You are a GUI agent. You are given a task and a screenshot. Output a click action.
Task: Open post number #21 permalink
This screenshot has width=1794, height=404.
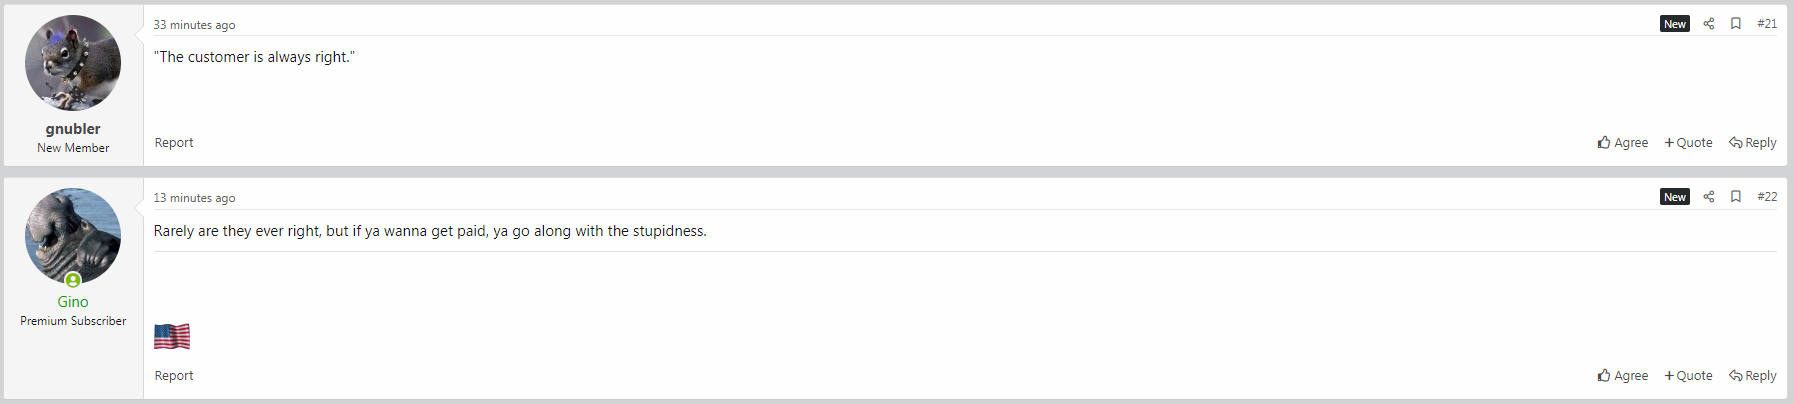coord(1767,24)
